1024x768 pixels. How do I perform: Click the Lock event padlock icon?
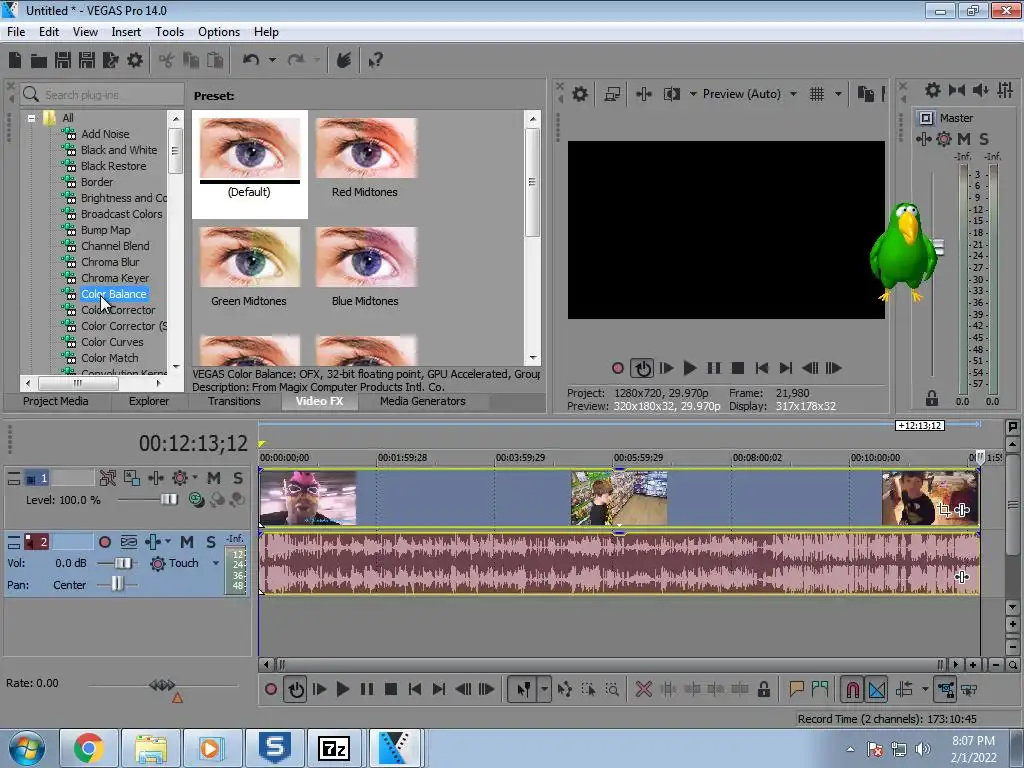(763, 689)
